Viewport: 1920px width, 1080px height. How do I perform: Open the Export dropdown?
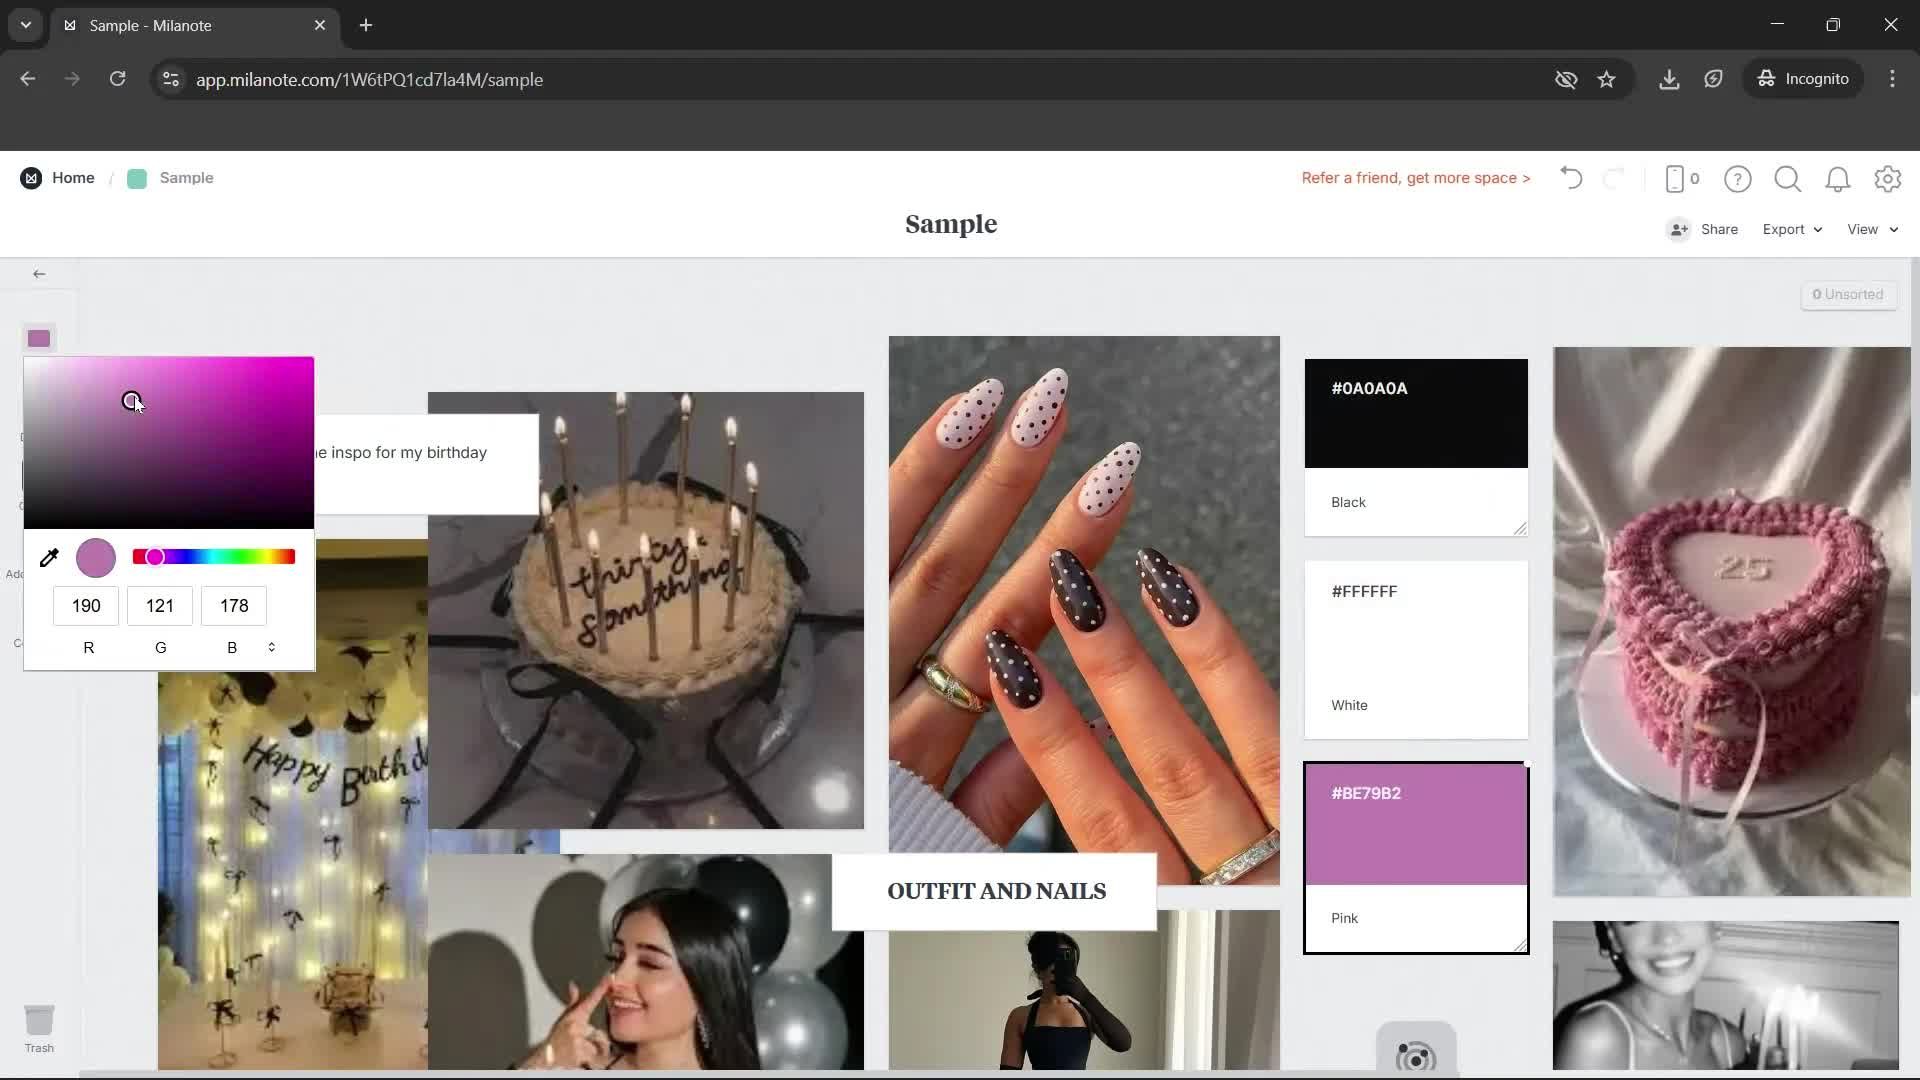coord(1790,229)
